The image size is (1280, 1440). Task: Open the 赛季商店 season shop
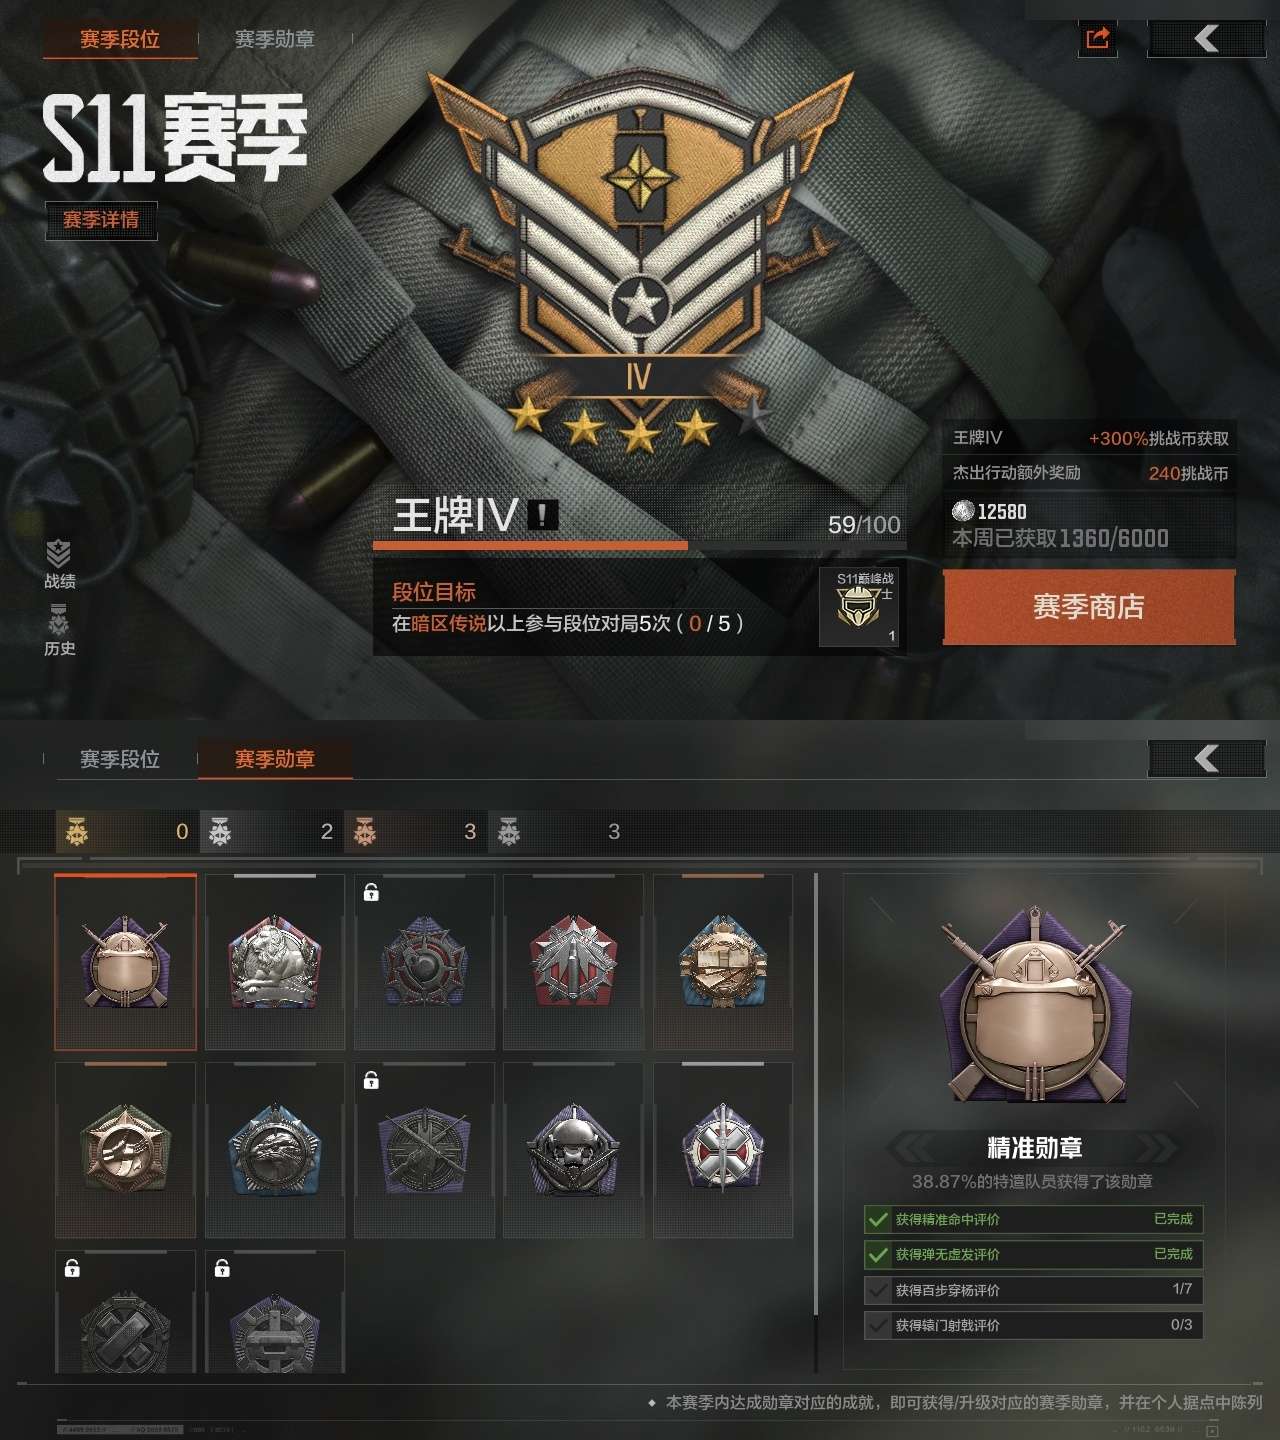[1089, 607]
